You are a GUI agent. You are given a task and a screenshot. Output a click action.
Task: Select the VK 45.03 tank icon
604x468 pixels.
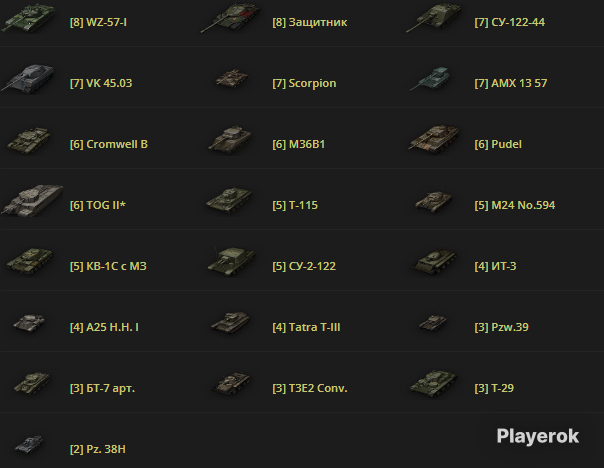(28, 79)
